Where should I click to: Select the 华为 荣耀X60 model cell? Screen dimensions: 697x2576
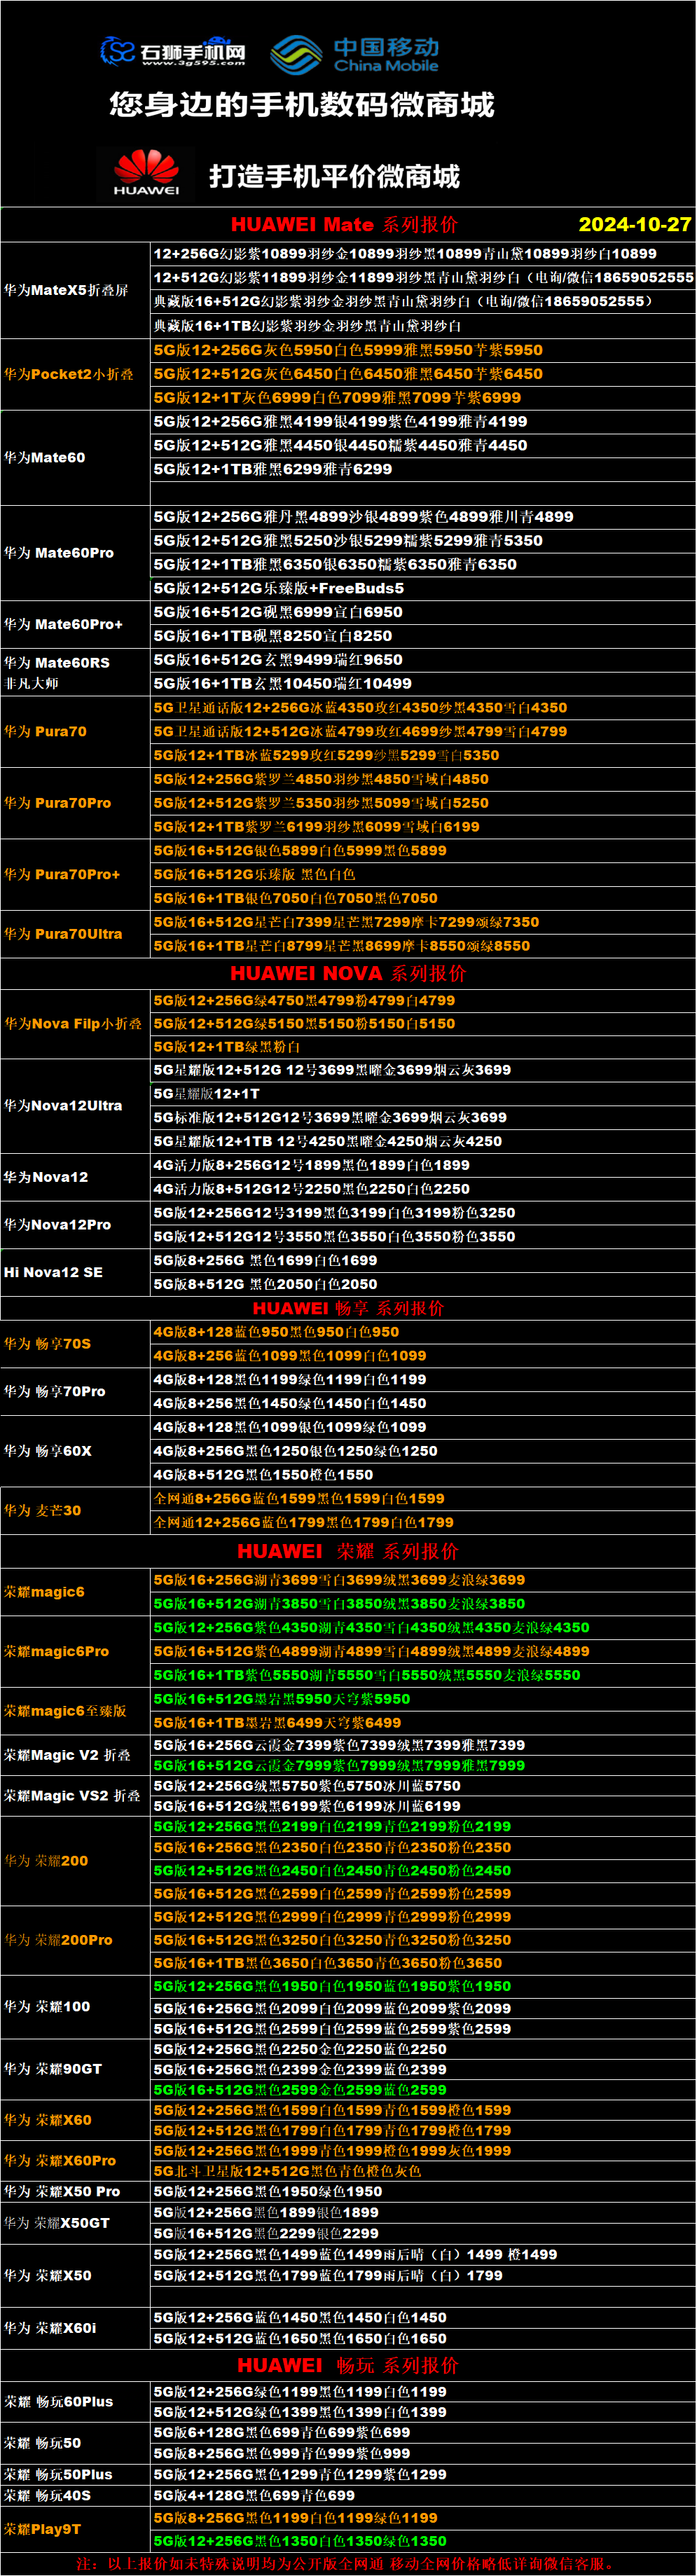click(76, 2120)
